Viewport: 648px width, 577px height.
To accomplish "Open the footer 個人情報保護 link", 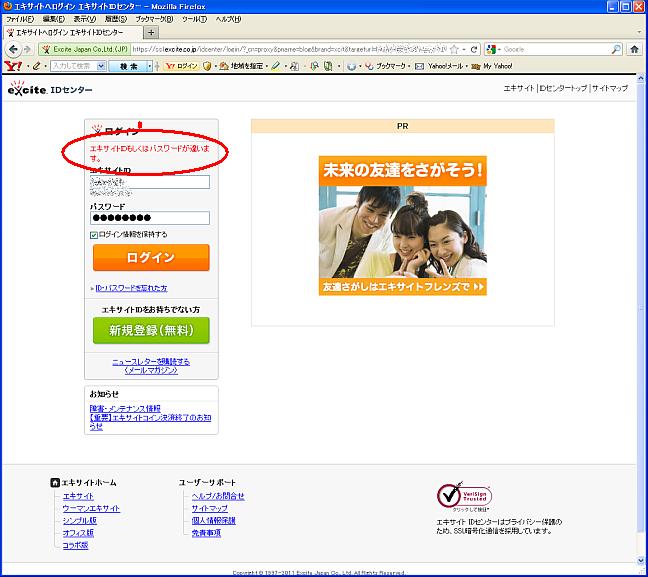I will click(x=214, y=521).
